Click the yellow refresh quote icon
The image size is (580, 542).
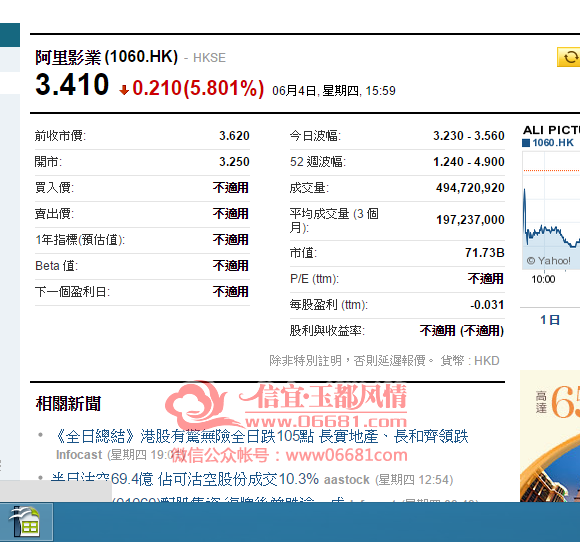click(x=569, y=57)
